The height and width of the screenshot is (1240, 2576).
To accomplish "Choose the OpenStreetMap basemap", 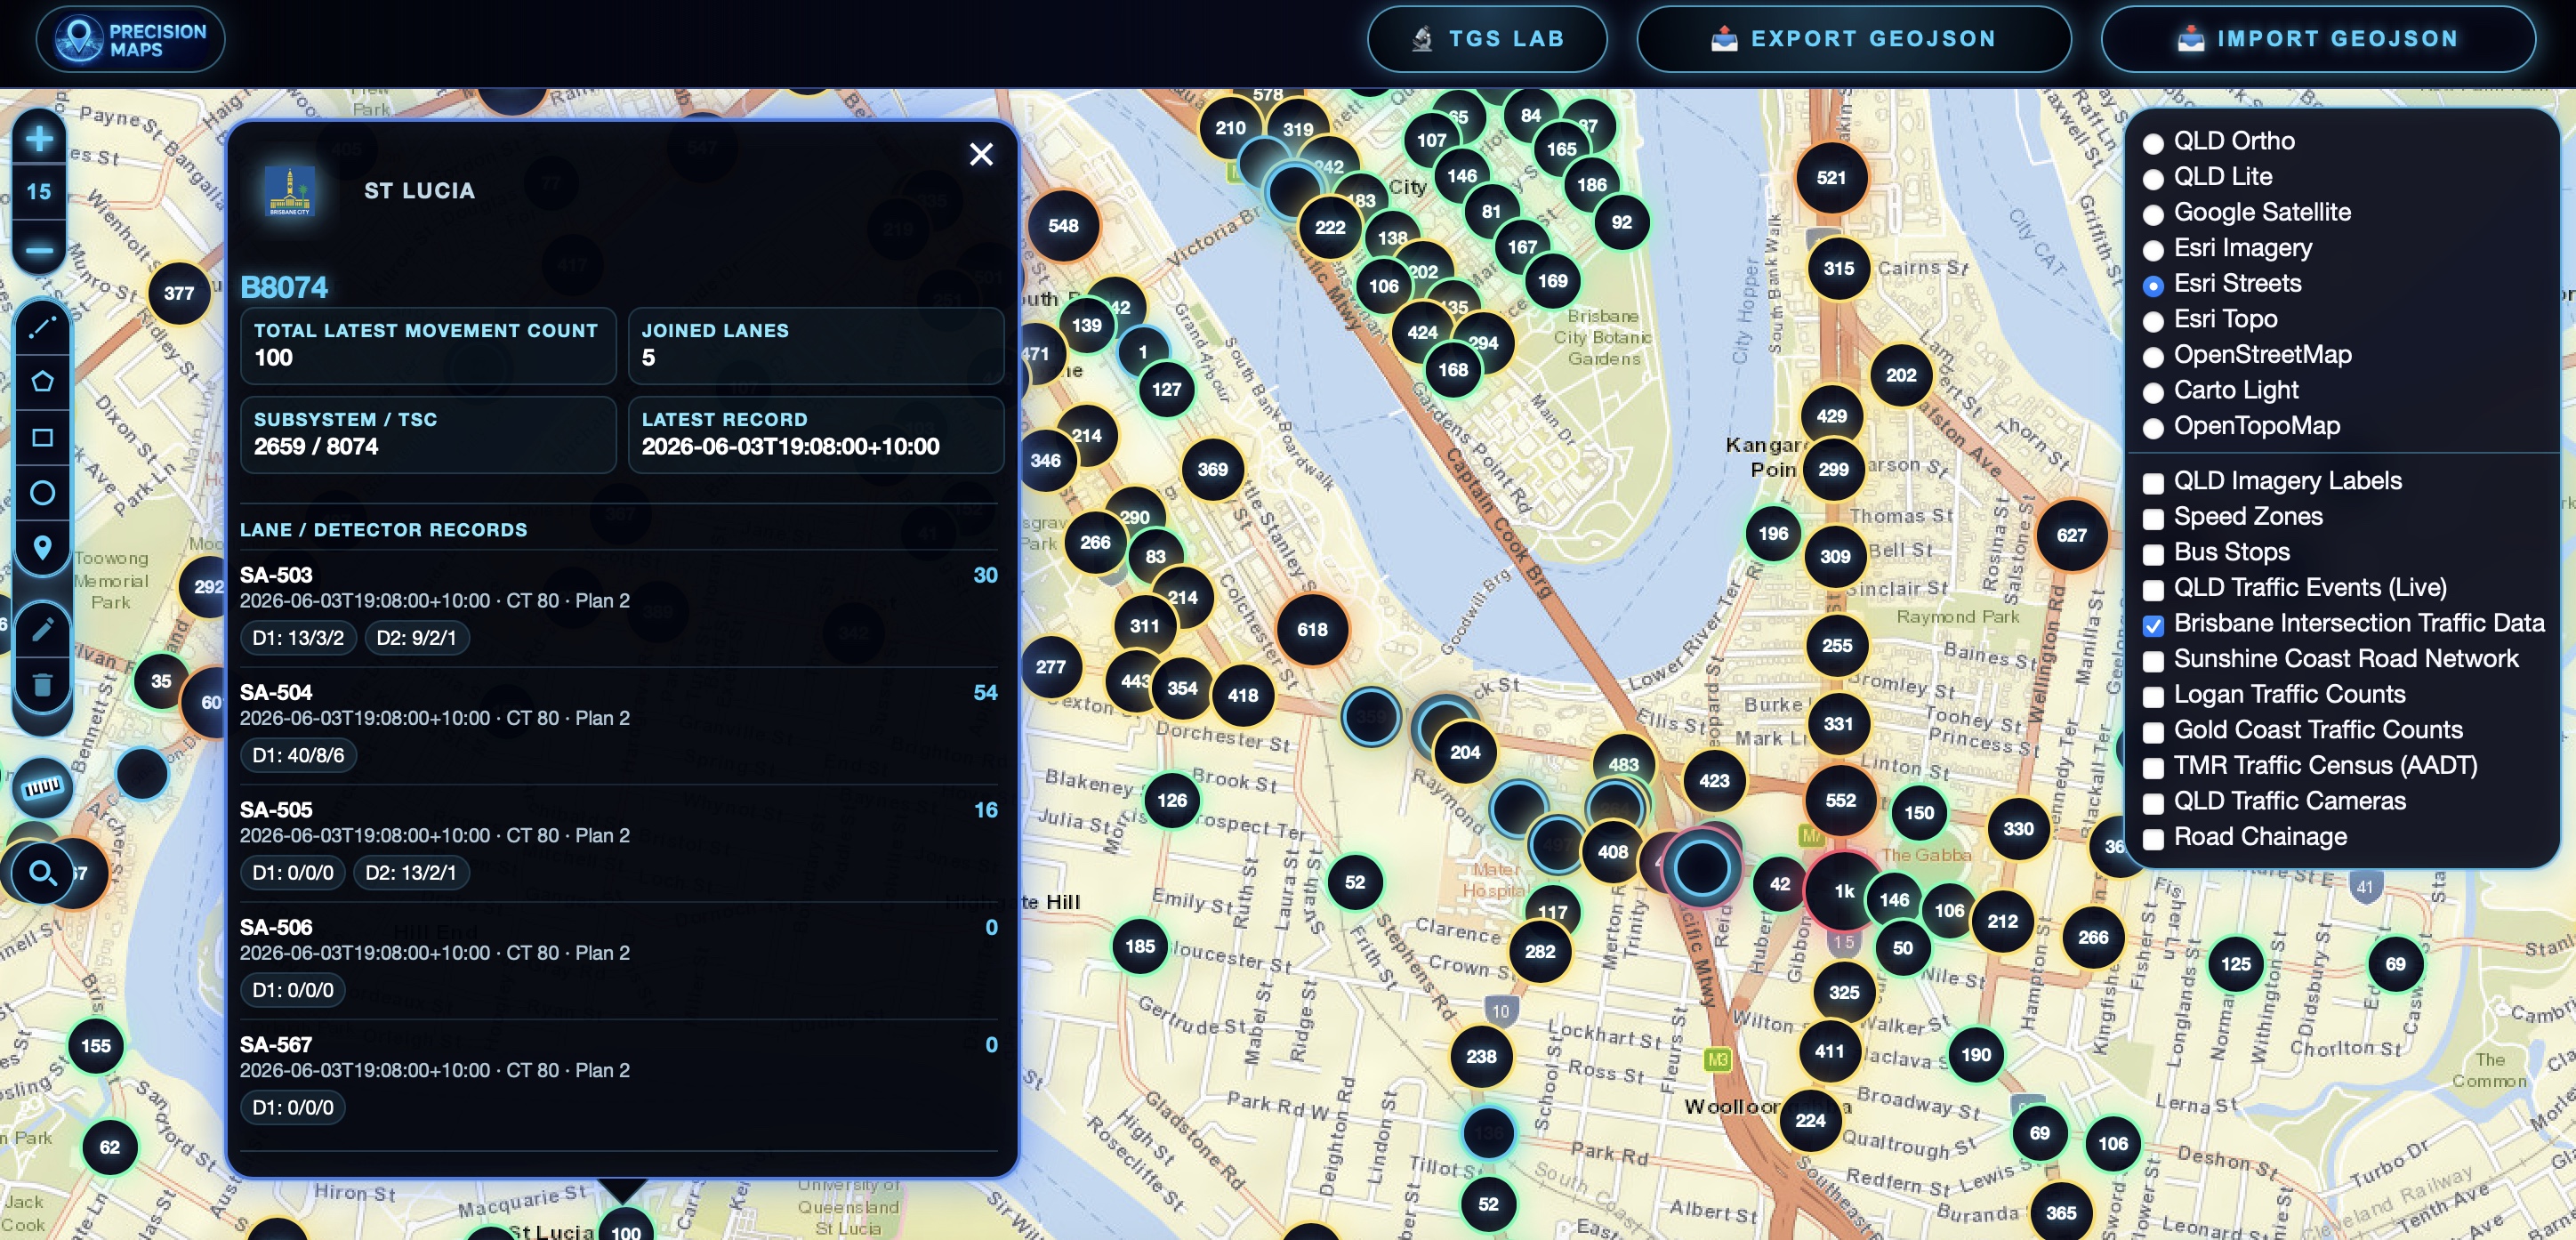I will pyautogui.click(x=2153, y=357).
